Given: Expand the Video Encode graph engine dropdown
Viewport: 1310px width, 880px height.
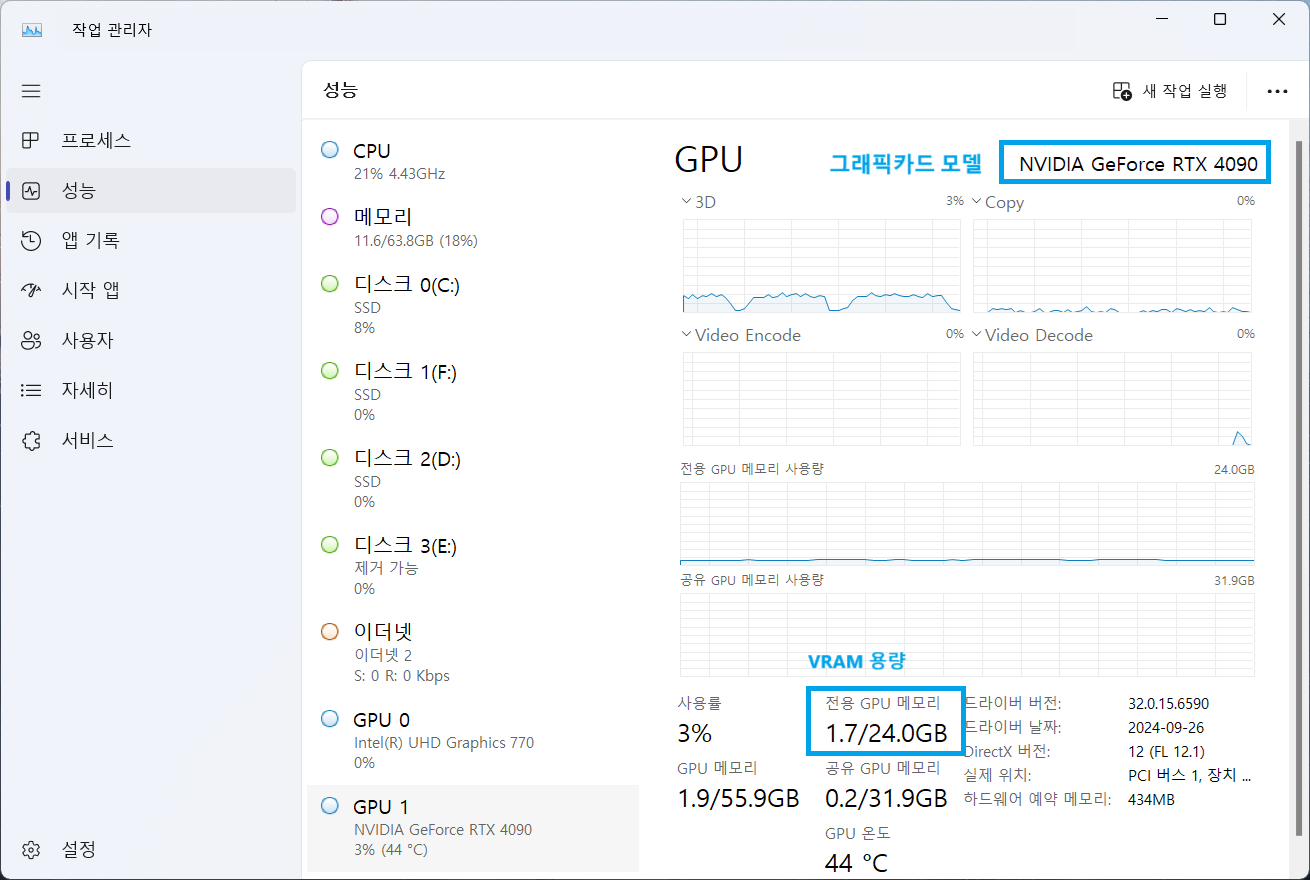Looking at the screenshot, I should (x=686, y=335).
